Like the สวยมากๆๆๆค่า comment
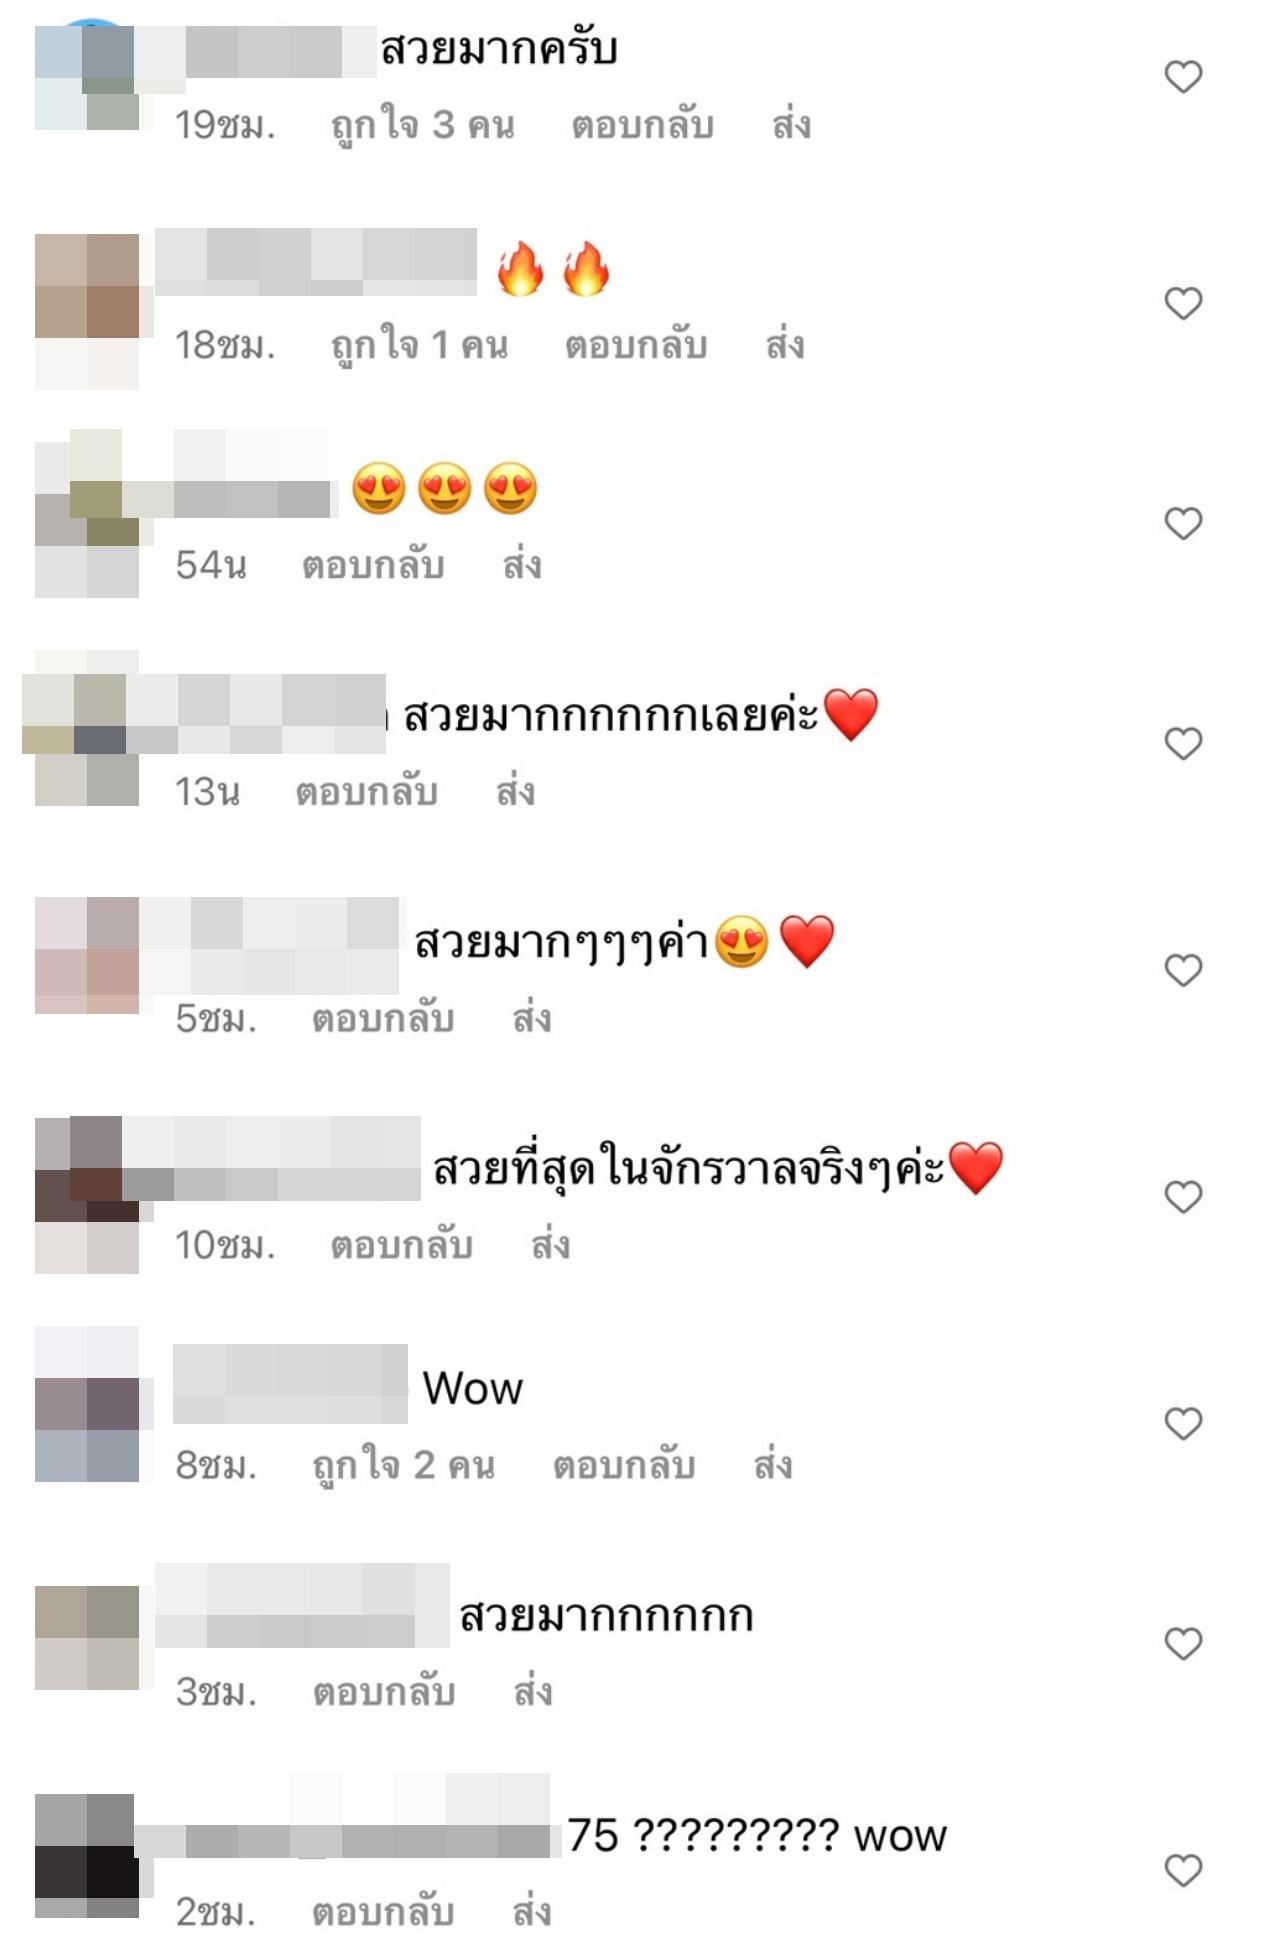 point(1183,971)
